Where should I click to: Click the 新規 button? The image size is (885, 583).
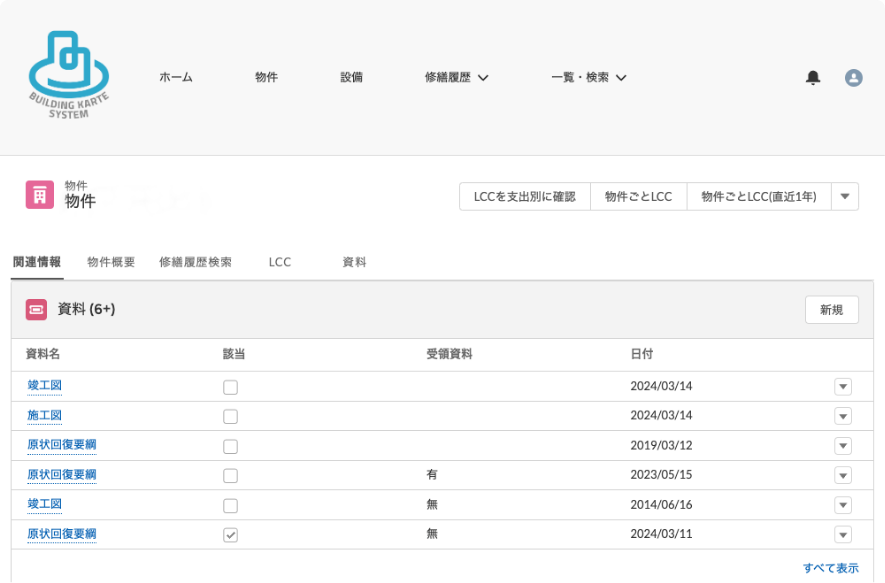pos(831,310)
